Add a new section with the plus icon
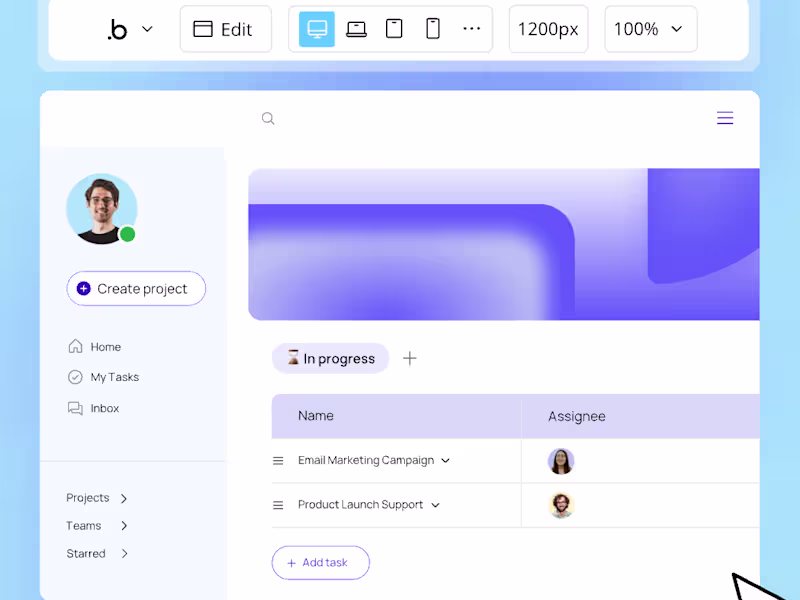Viewport: 800px width, 600px height. [410, 358]
